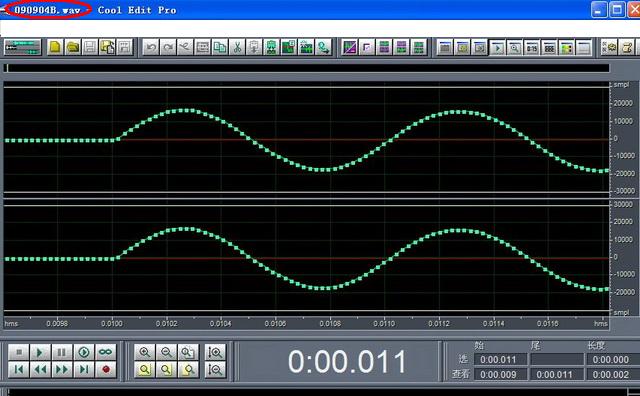Open a file with the yellow folder icon

click(x=73, y=48)
